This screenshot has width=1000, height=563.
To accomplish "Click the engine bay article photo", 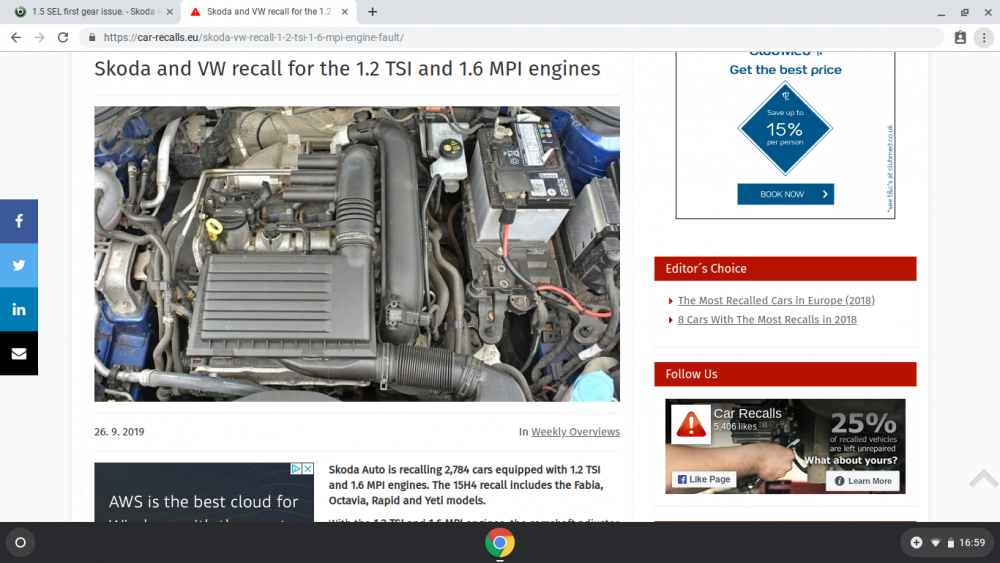I will click(x=357, y=254).
